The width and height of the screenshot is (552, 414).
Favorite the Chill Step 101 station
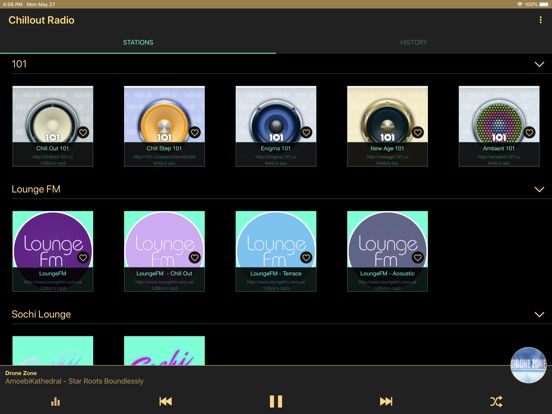coord(195,132)
